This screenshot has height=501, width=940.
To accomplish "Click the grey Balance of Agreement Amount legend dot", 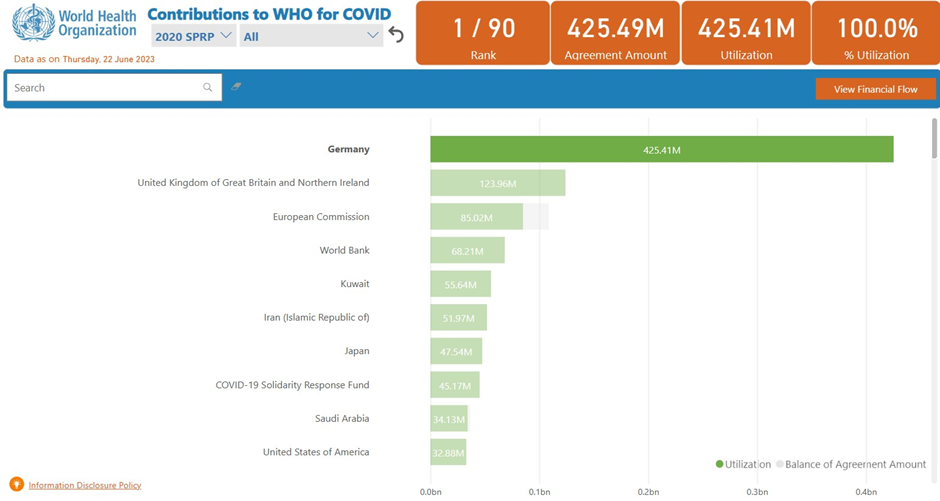I will point(780,464).
